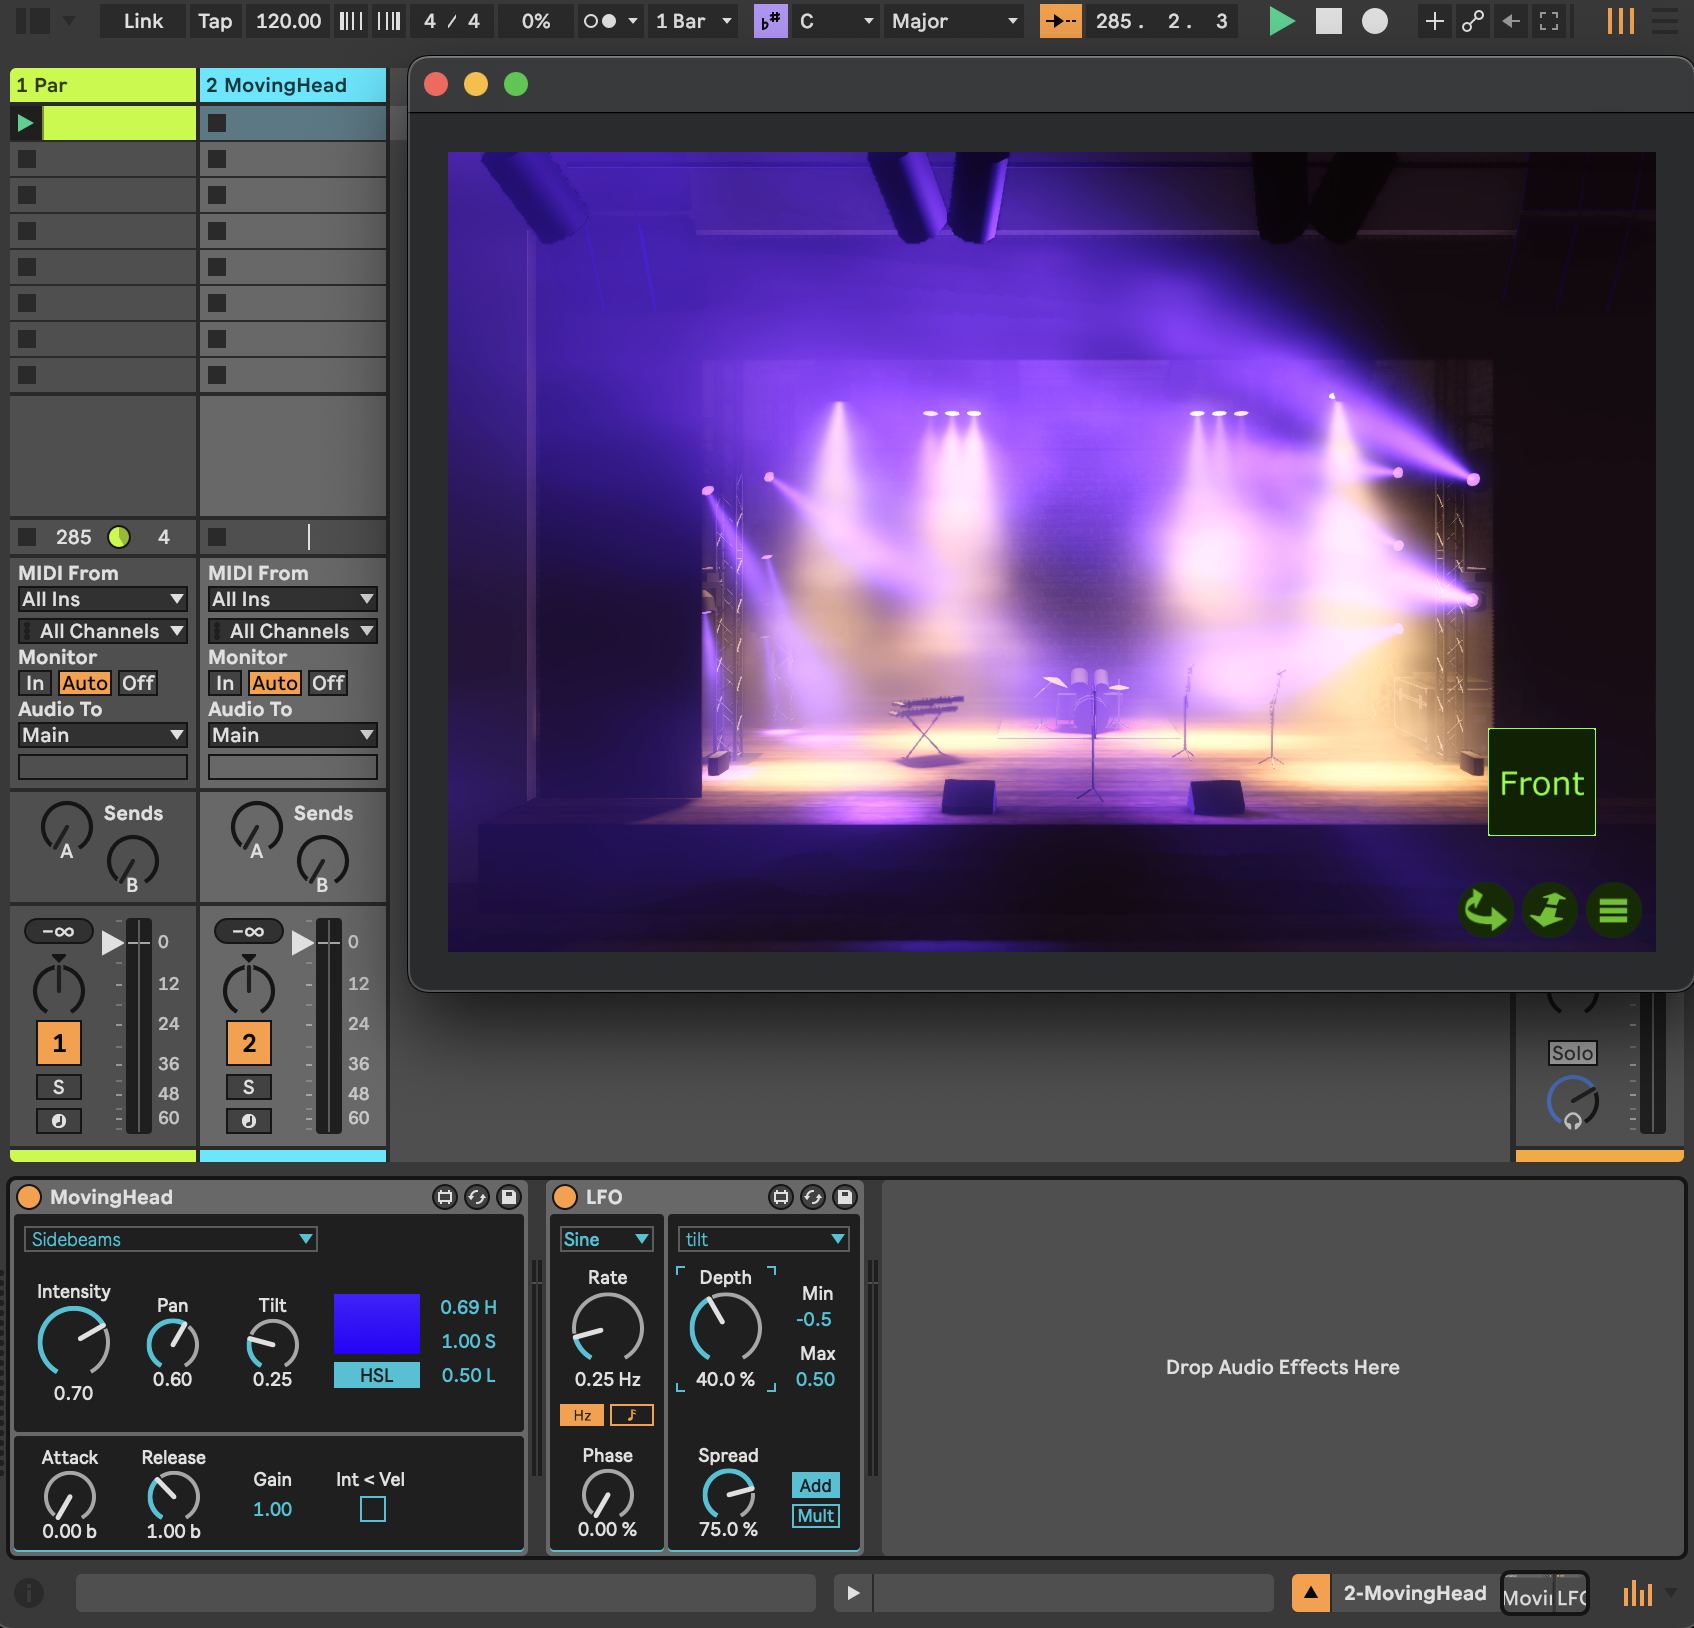This screenshot has width=1694, height=1628.
Task: Open All Channels dropdown on track 2
Action: [293, 631]
